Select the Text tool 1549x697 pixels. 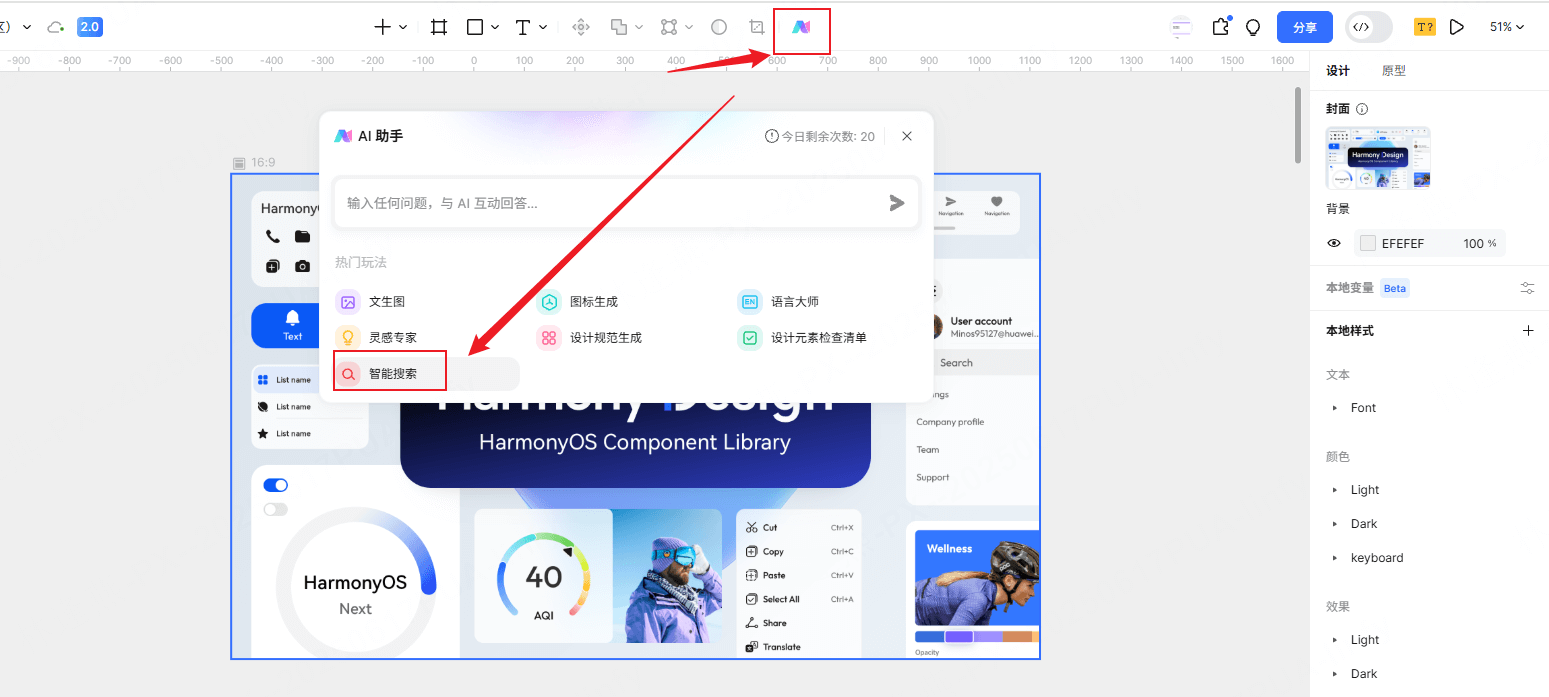(x=522, y=28)
